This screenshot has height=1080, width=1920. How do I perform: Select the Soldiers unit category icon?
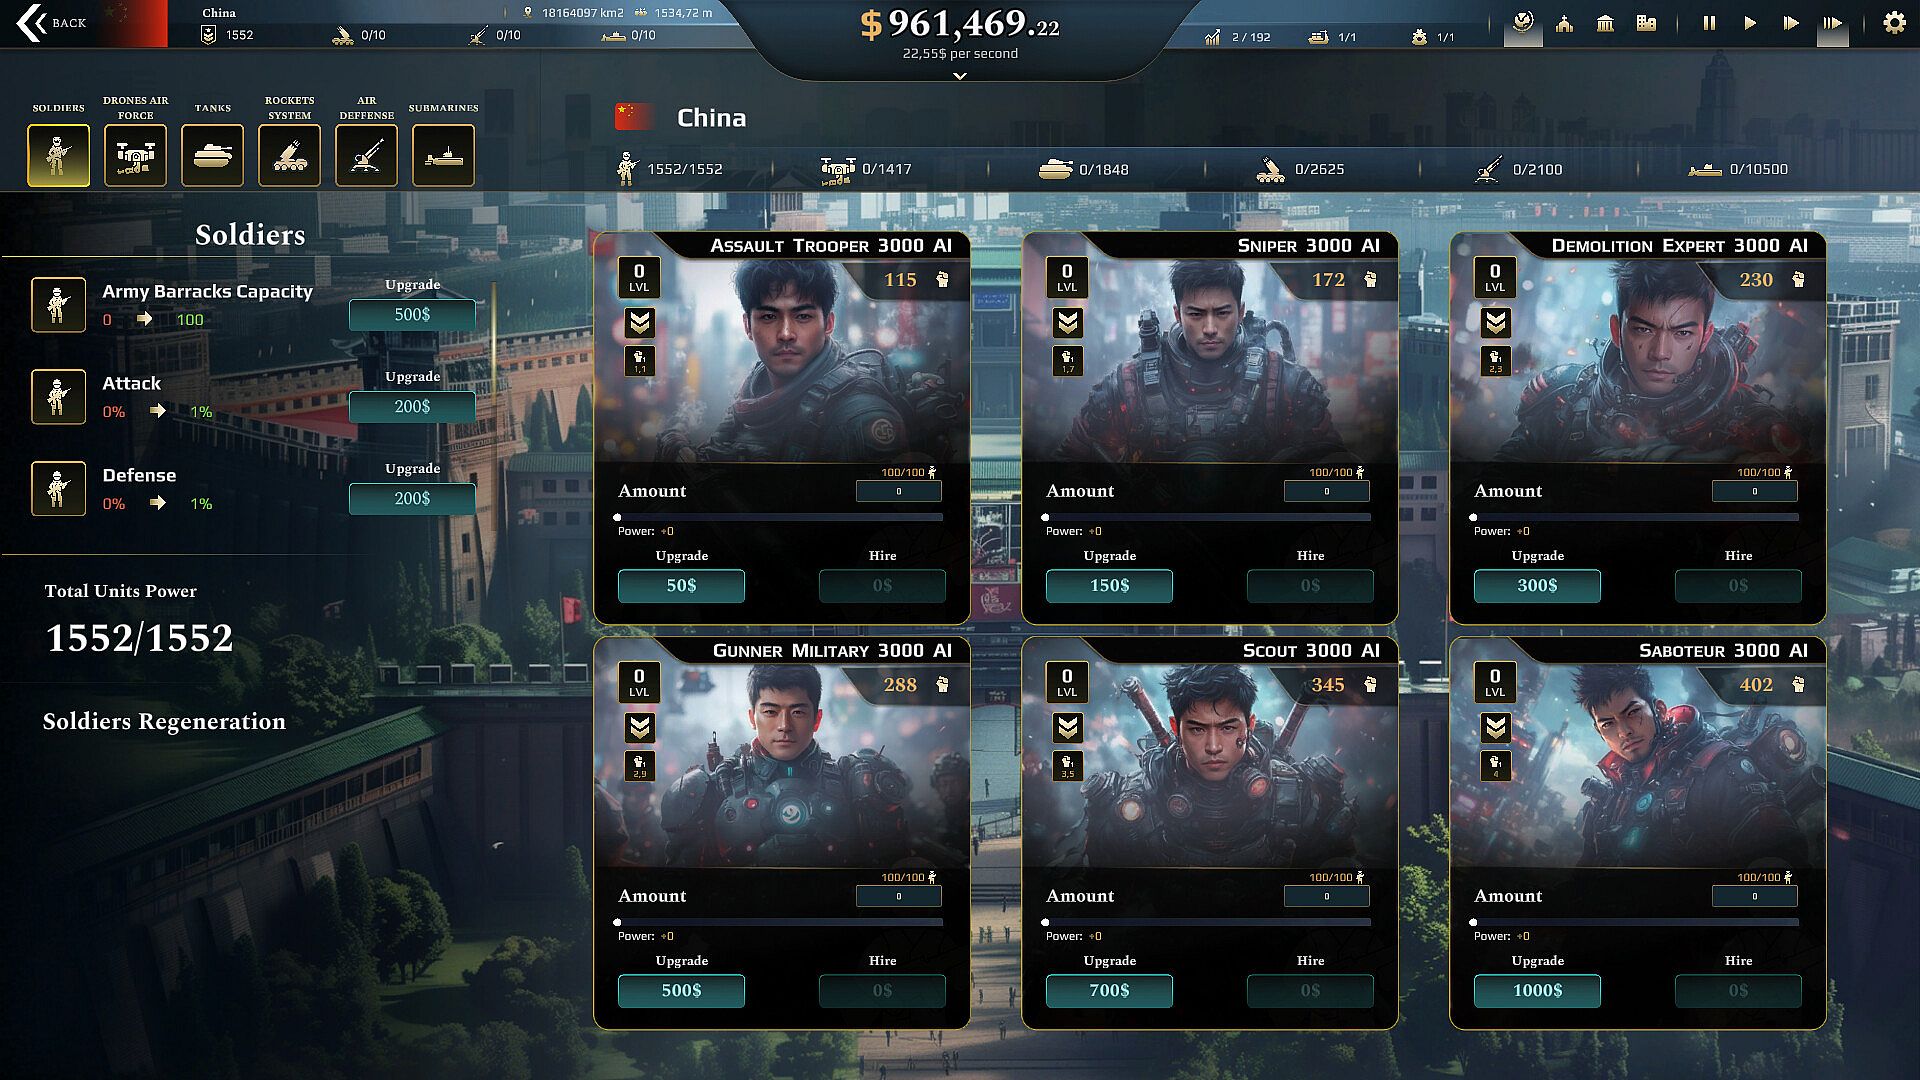point(58,155)
